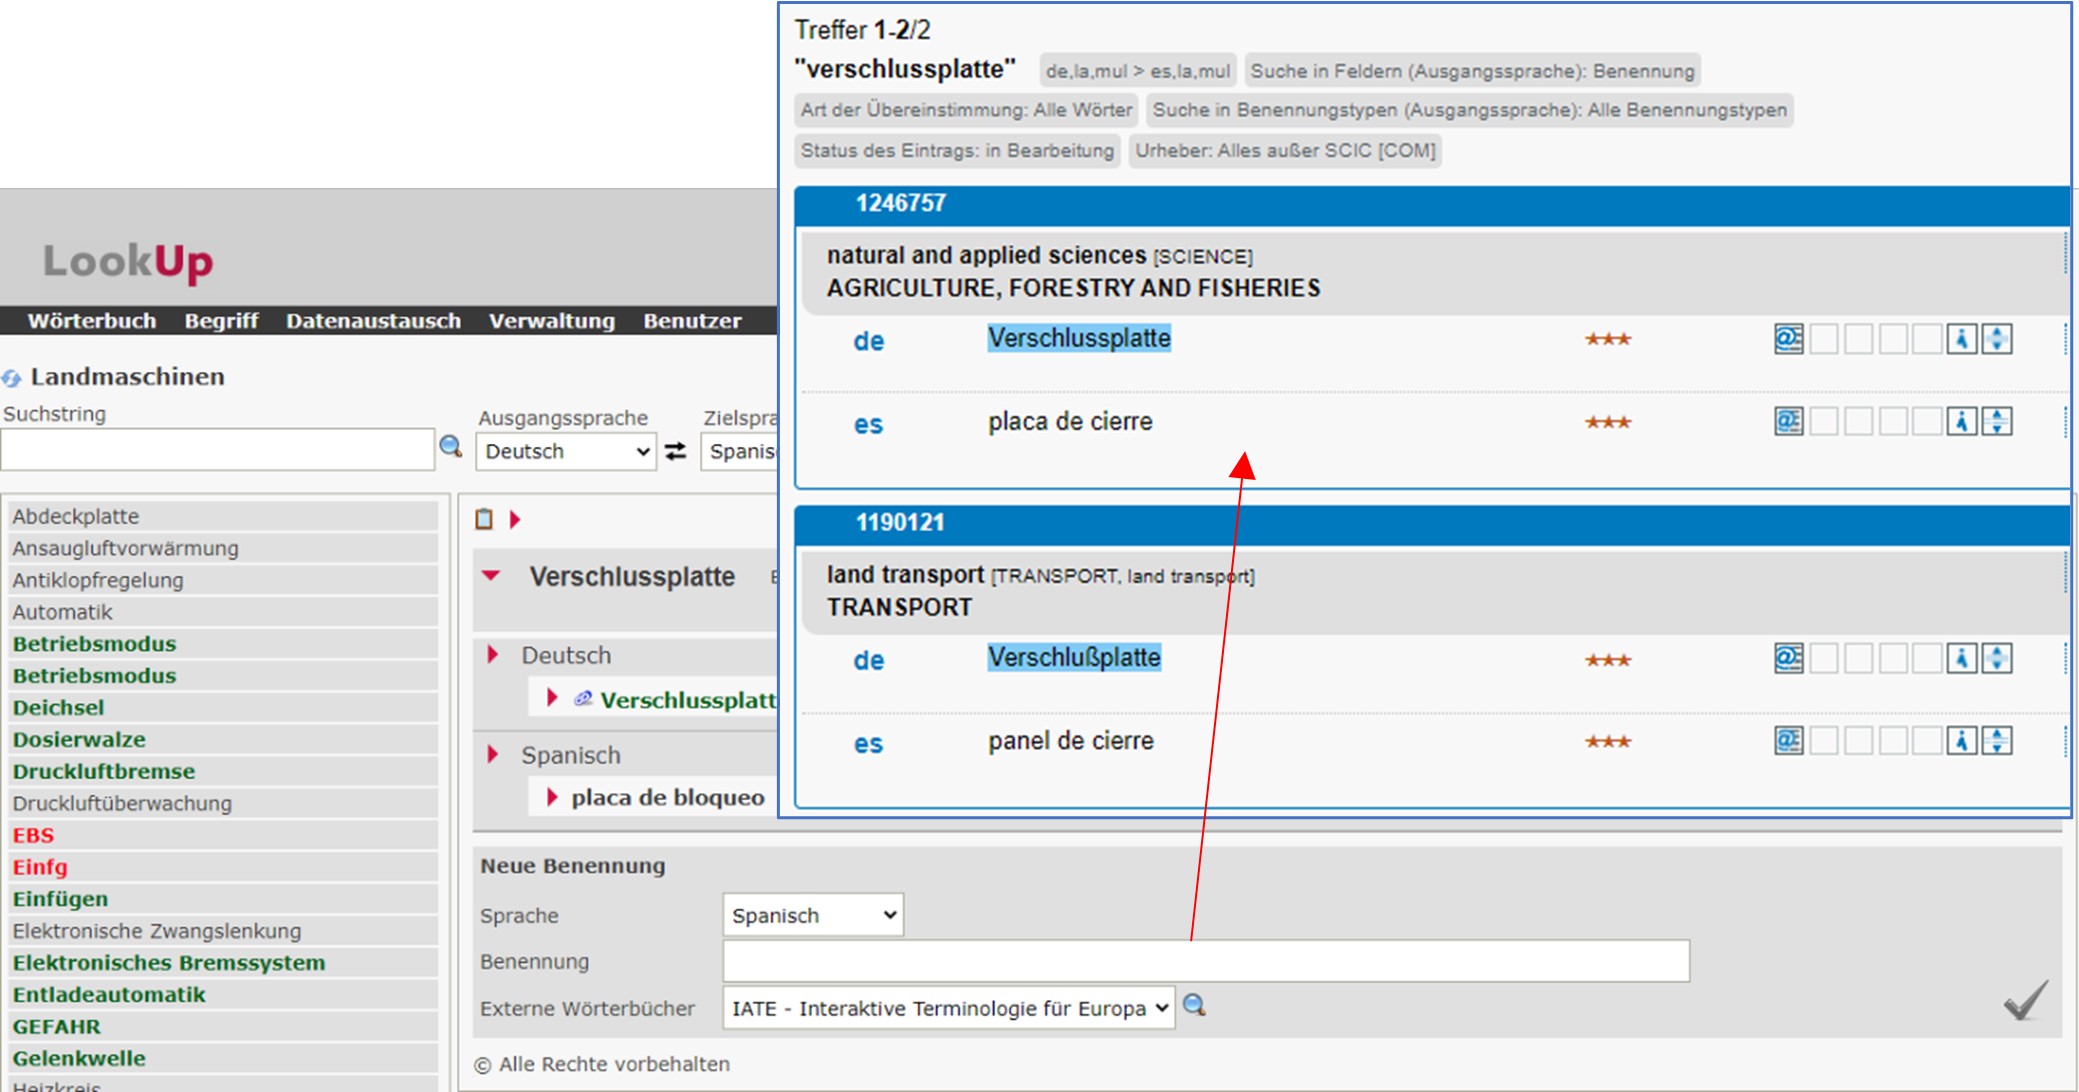This screenshot has height=1092, width=2079.
Task: Open the @ reference icon for Verschlussplatte
Action: tap(1789, 339)
